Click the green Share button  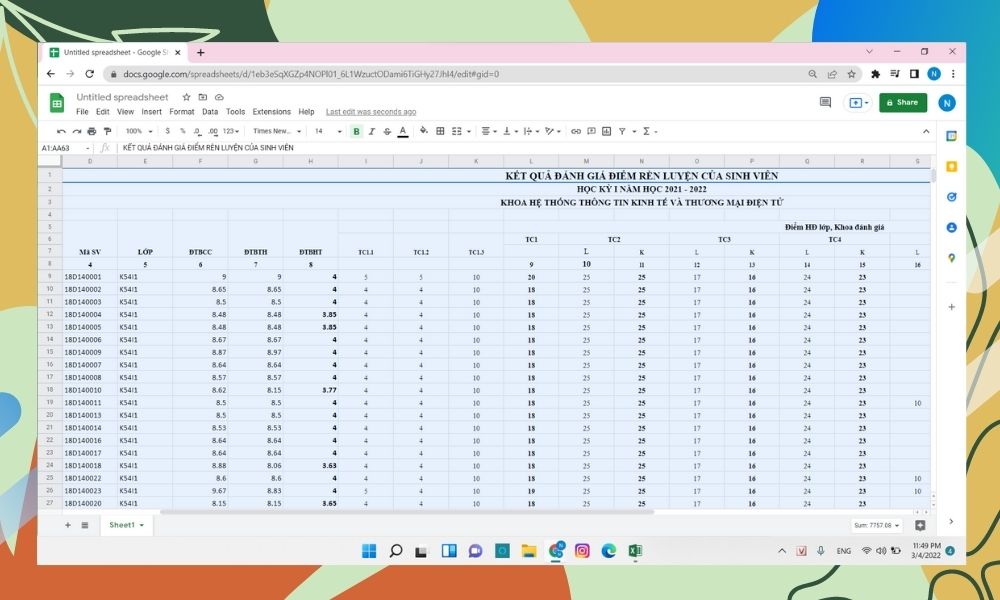(x=902, y=102)
